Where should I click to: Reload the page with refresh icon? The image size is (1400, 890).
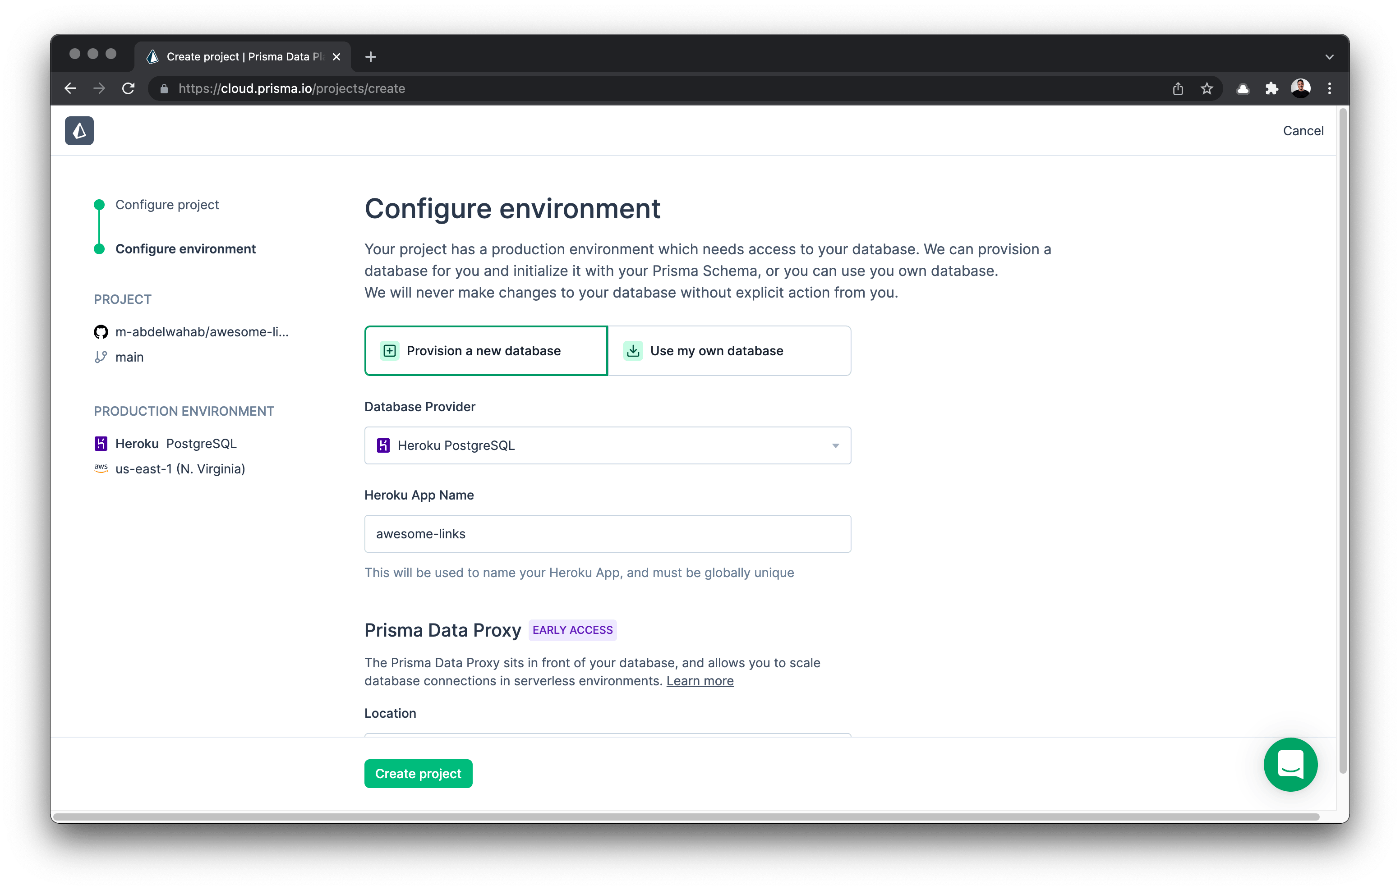[x=128, y=88]
